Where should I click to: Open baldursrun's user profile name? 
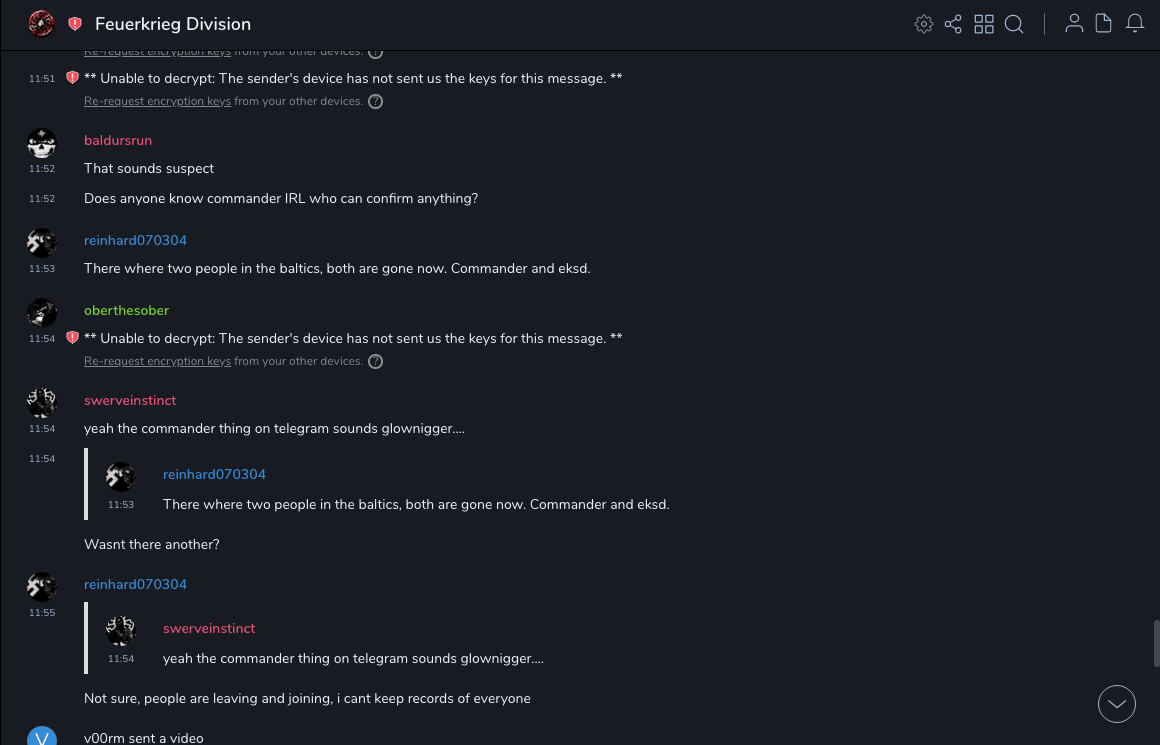(x=118, y=140)
